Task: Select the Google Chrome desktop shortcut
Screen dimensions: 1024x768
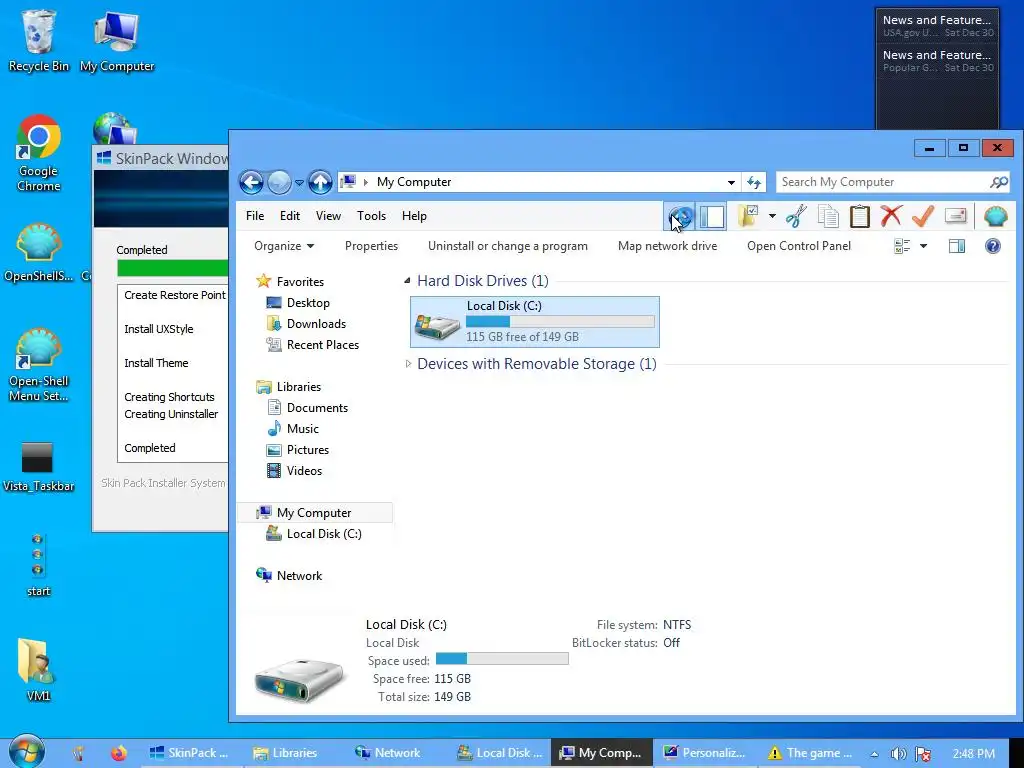Action: pos(39,153)
